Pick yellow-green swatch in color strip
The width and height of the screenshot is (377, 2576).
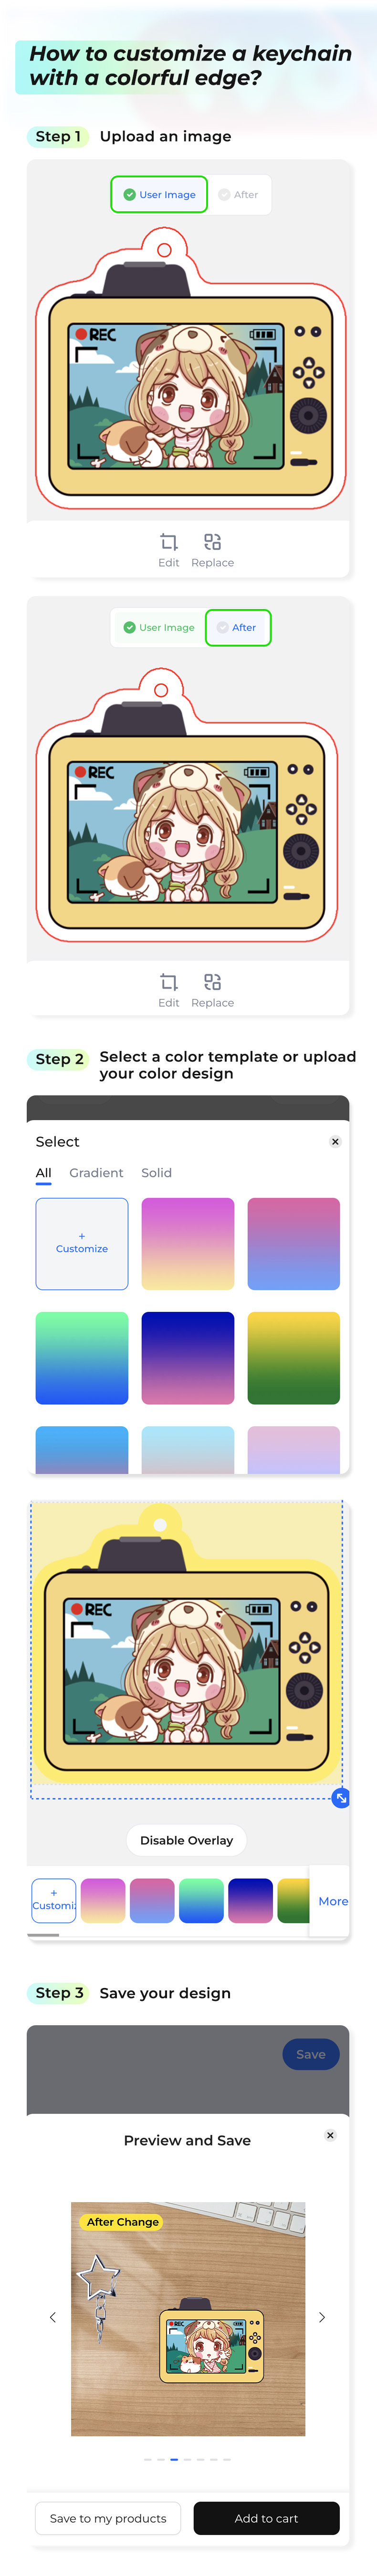293,1900
